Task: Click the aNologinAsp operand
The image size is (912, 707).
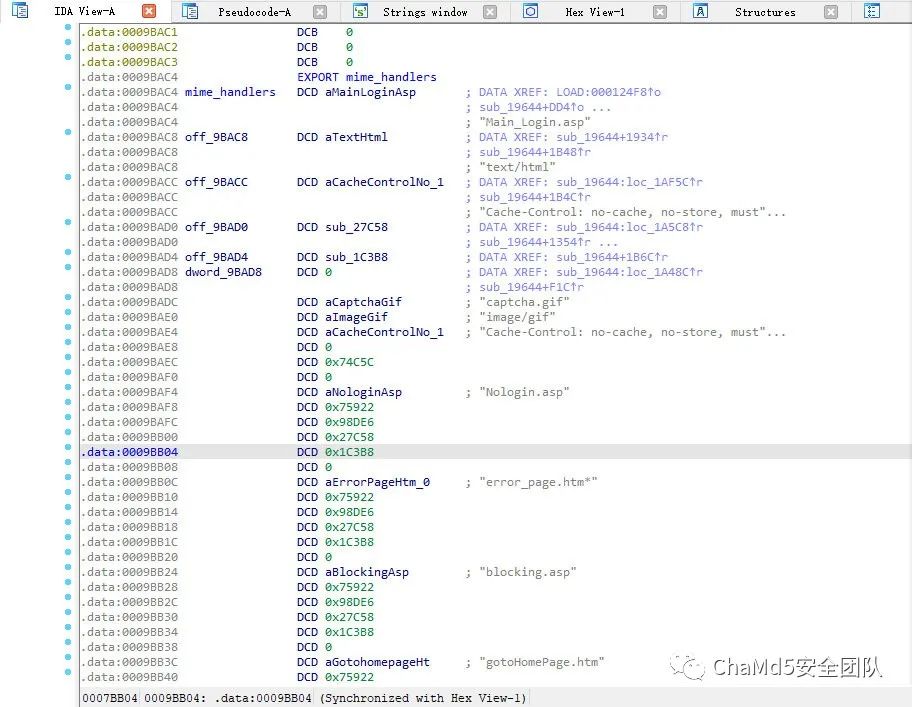Action: coord(364,392)
